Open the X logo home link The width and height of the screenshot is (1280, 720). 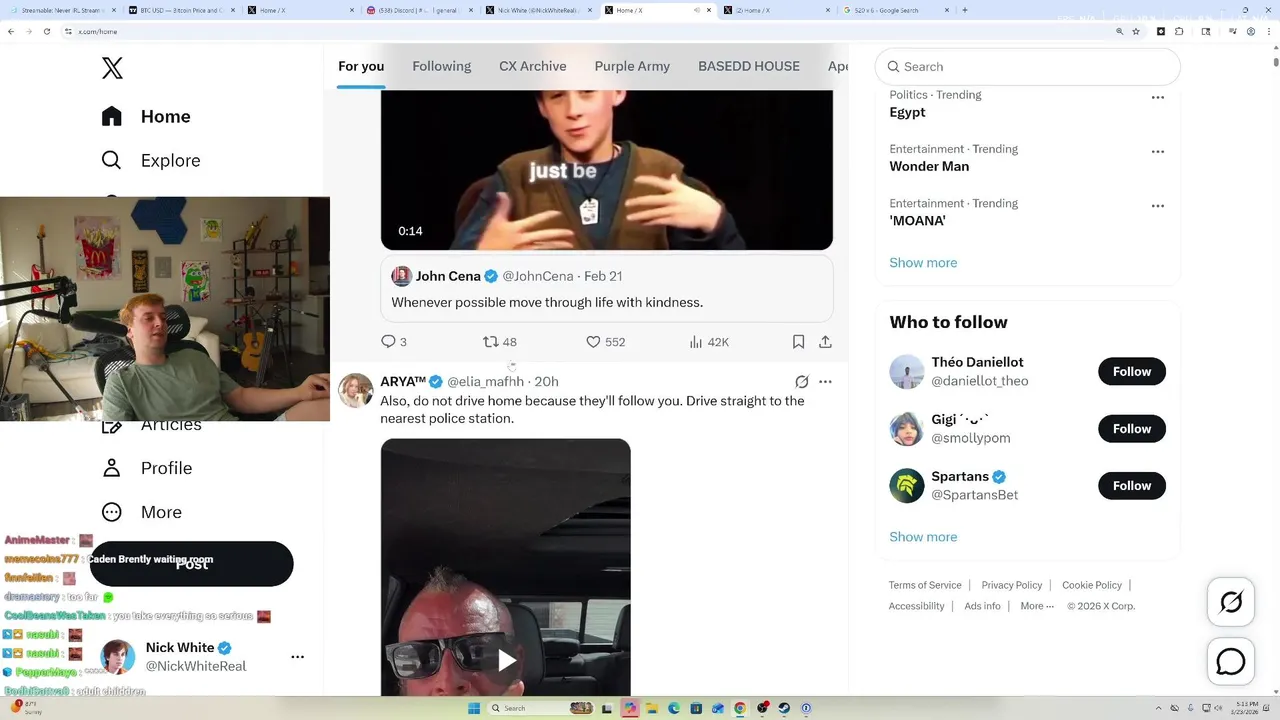tap(112, 68)
